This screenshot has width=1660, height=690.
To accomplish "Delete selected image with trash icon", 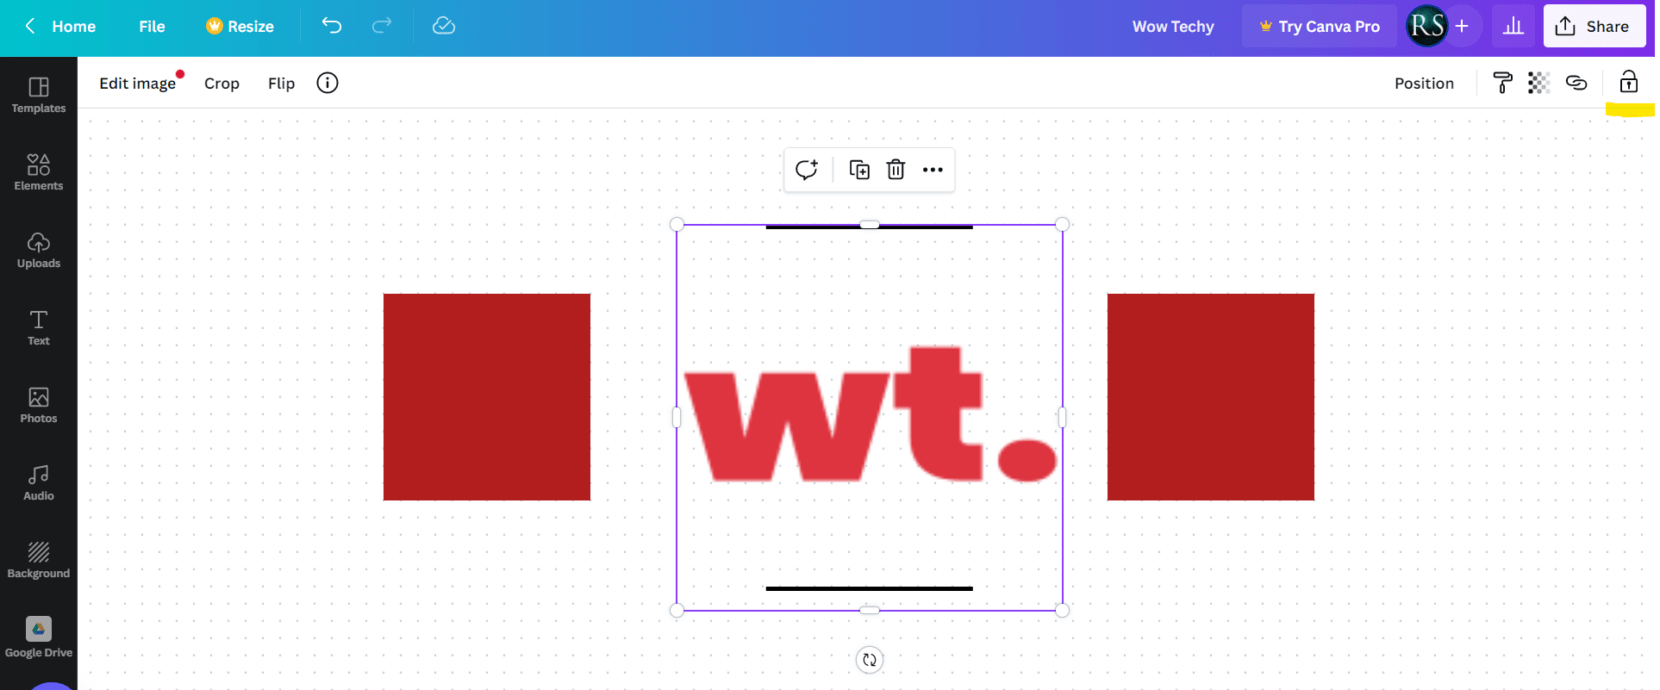I will point(896,170).
